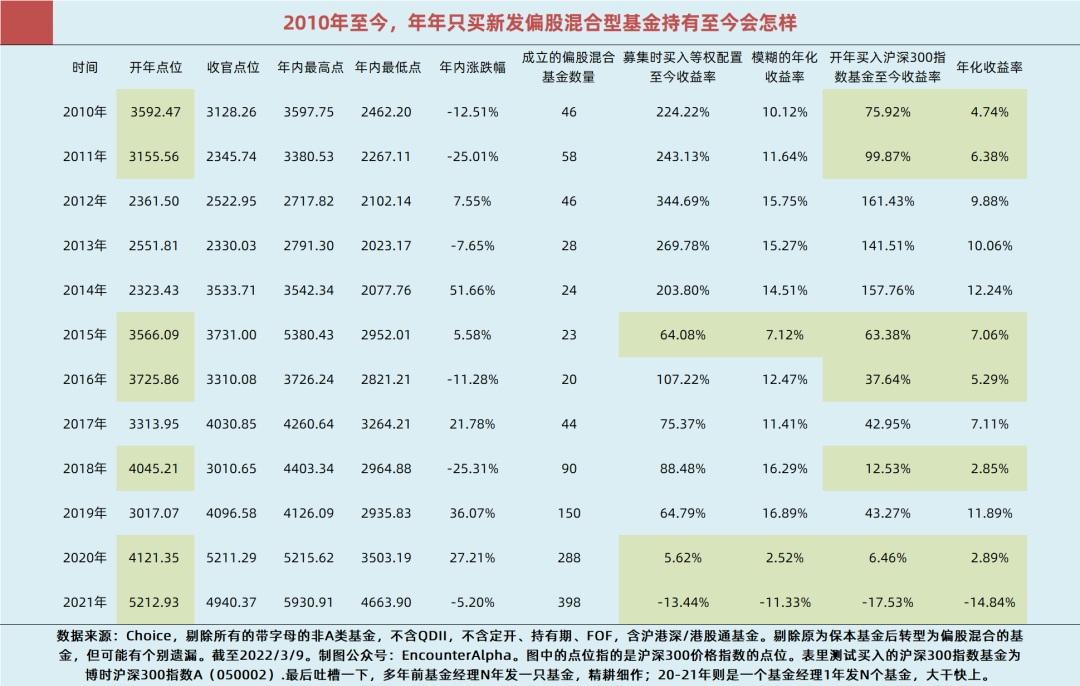Click the 2021年 row label
Screen dimensions: 1080x686
pos(86,602)
